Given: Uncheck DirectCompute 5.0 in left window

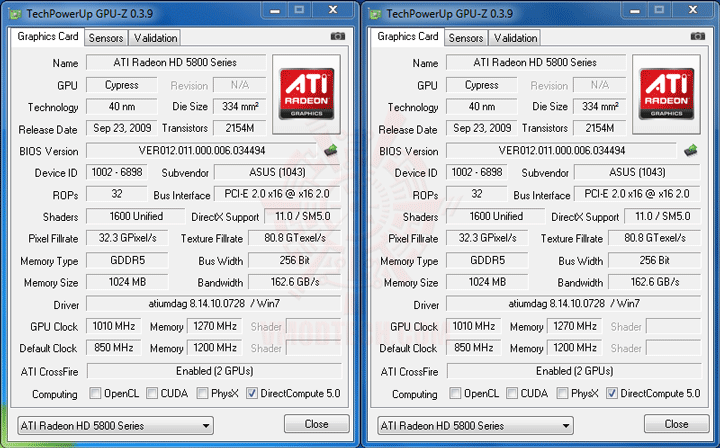Looking at the screenshot, I should (252, 393).
